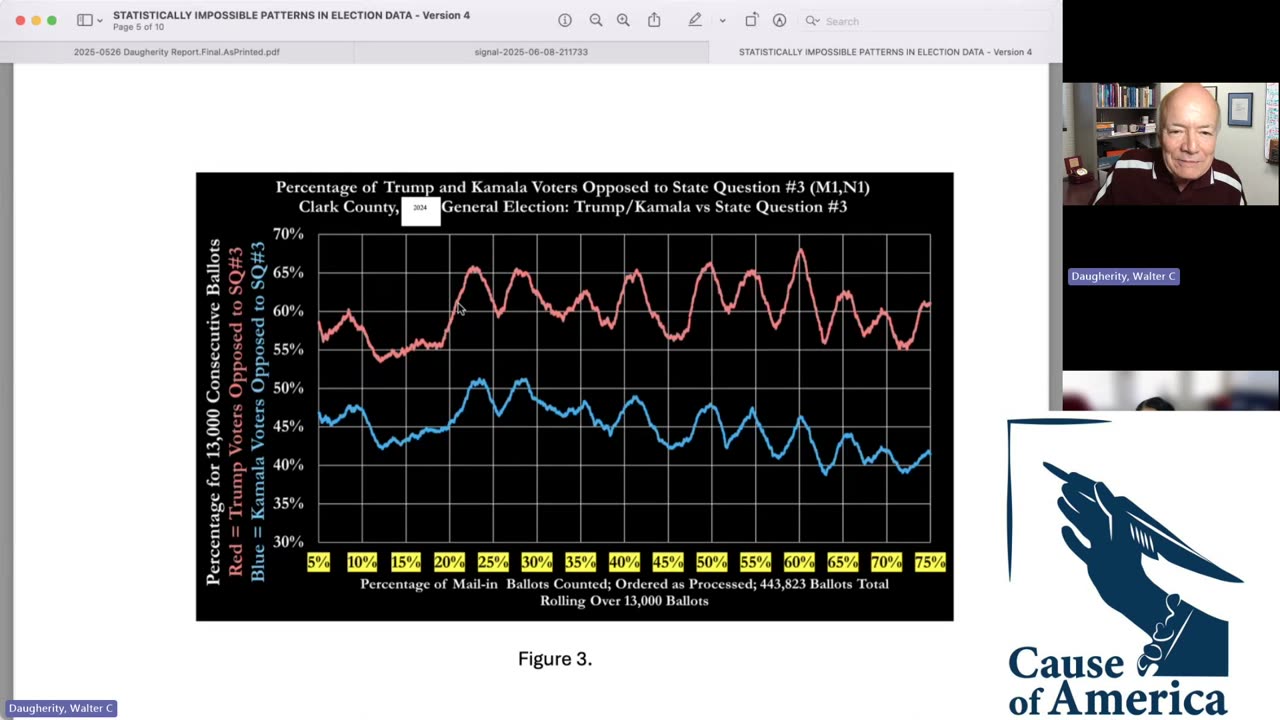
Task: Click the 75% x-axis label on the chart
Action: [x=930, y=562]
